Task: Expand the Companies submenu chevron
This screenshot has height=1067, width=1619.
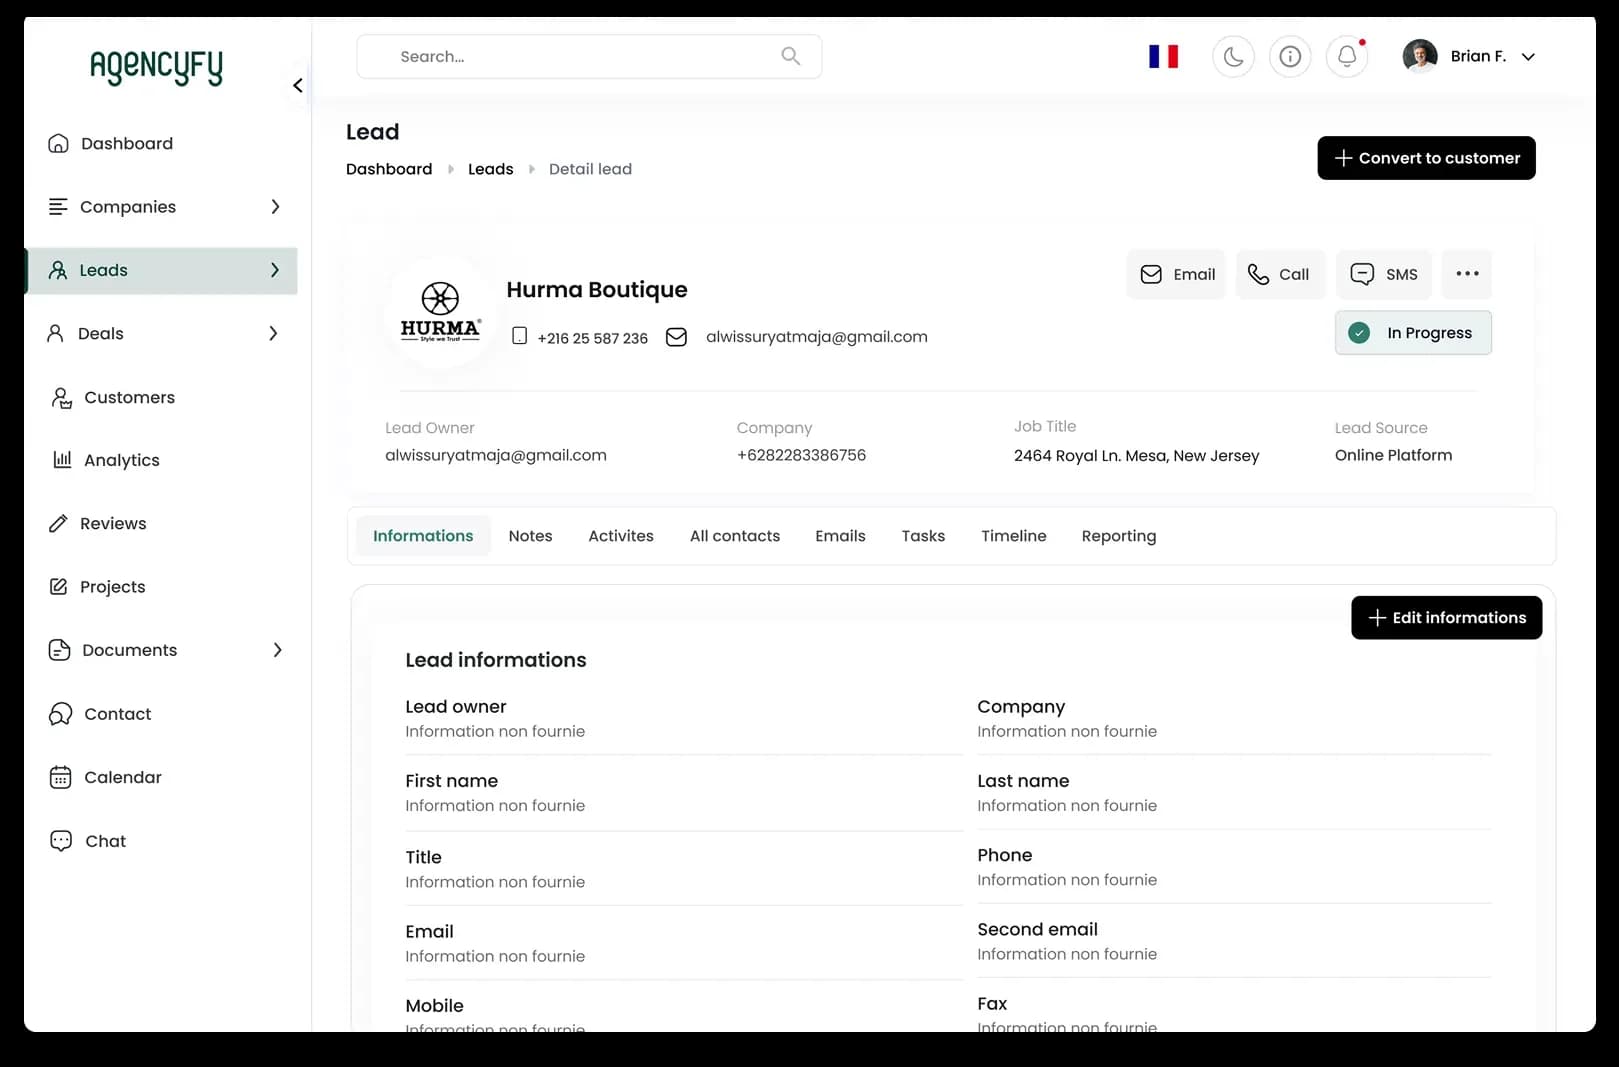Action: [275, 207]
